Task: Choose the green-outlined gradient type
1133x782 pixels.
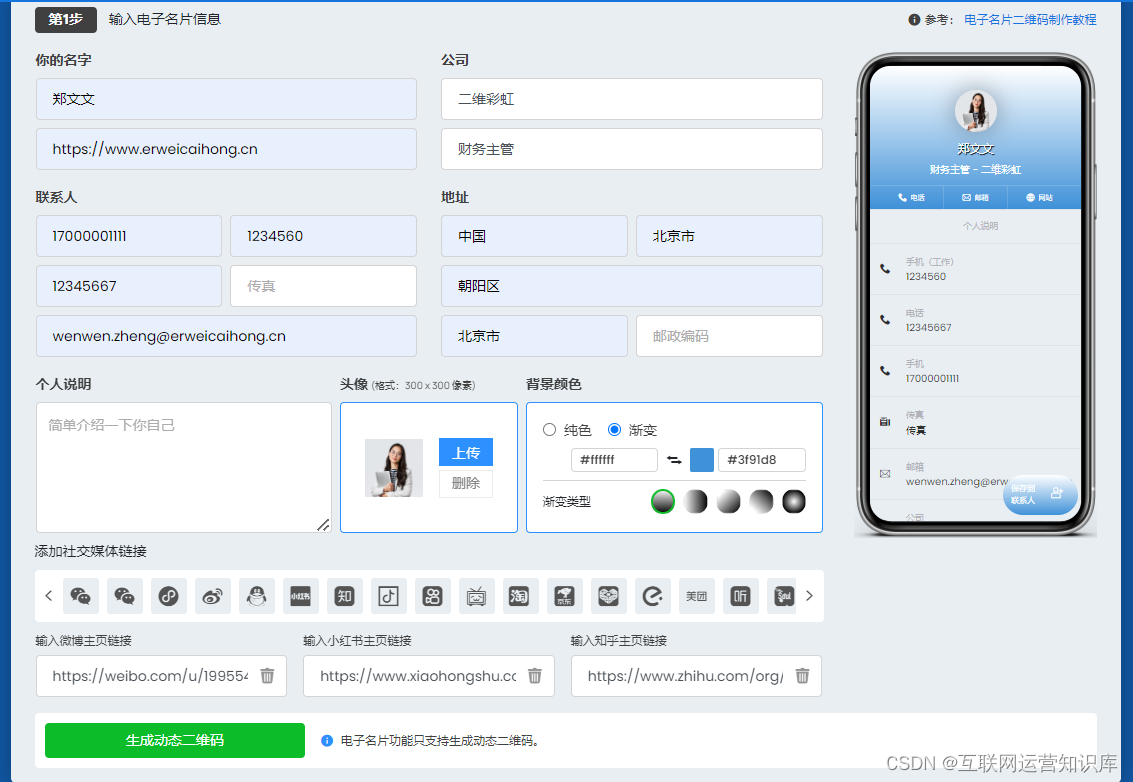Action: 663,502
